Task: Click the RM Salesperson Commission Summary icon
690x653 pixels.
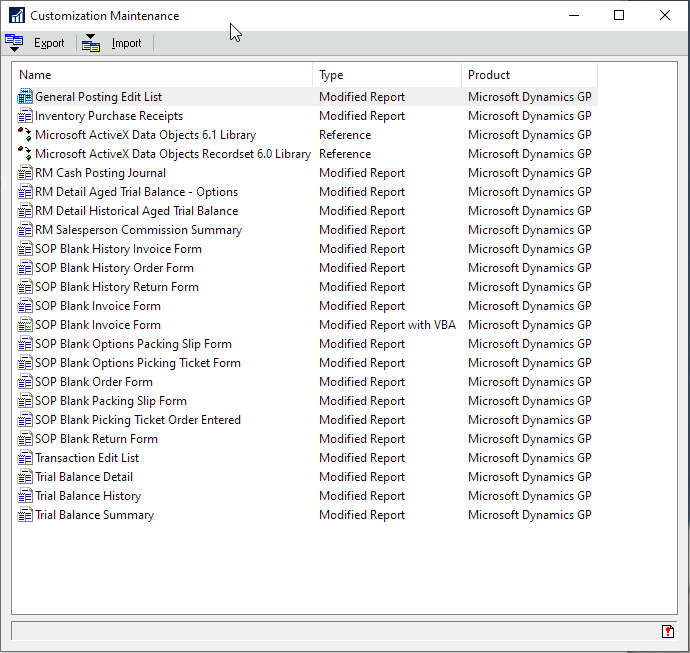Action: [25, 230]
